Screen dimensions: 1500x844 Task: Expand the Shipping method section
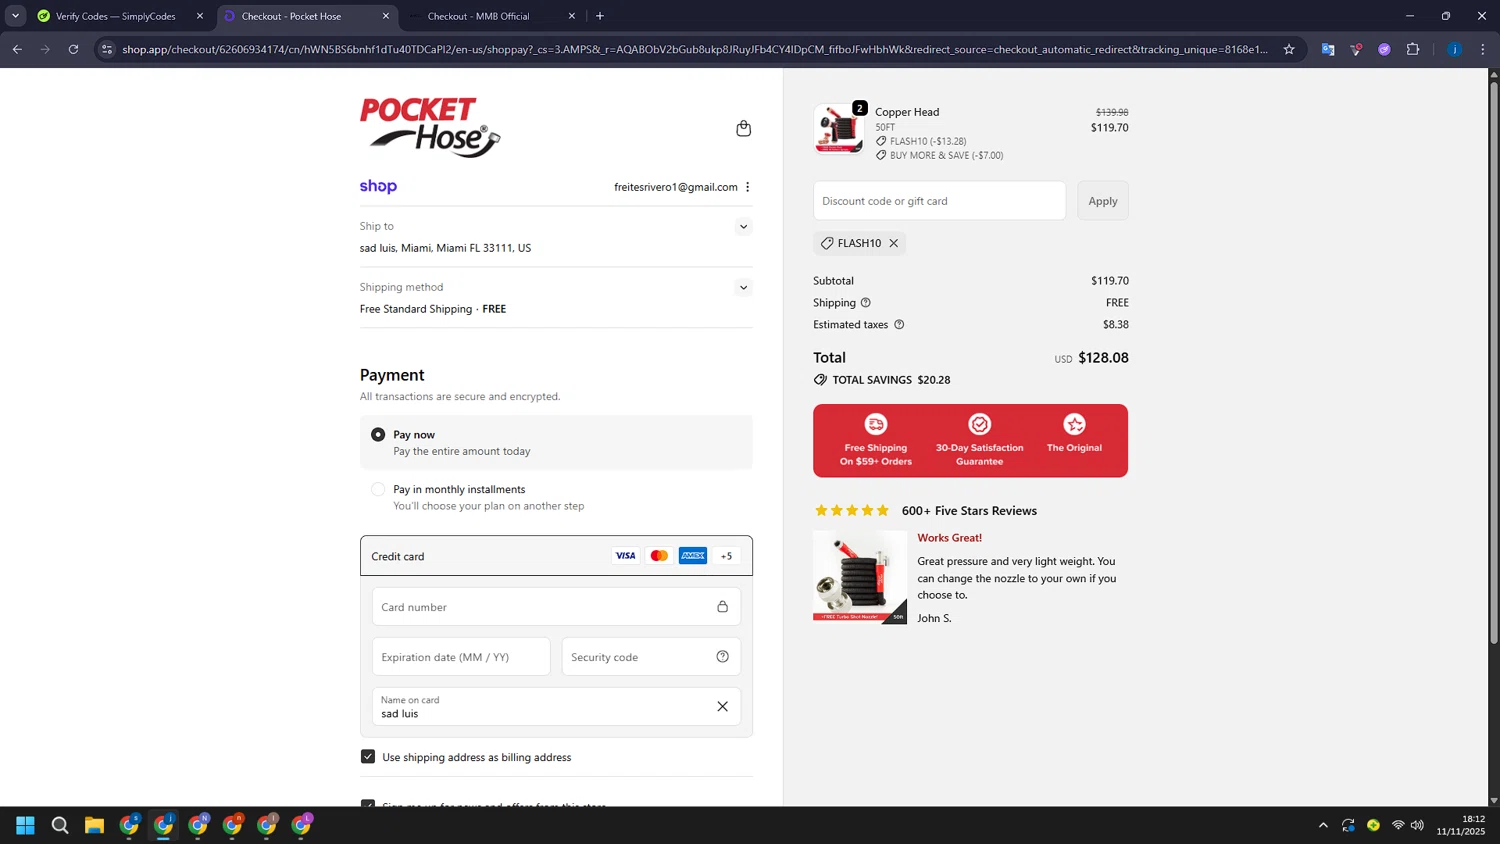click(743, 288)
